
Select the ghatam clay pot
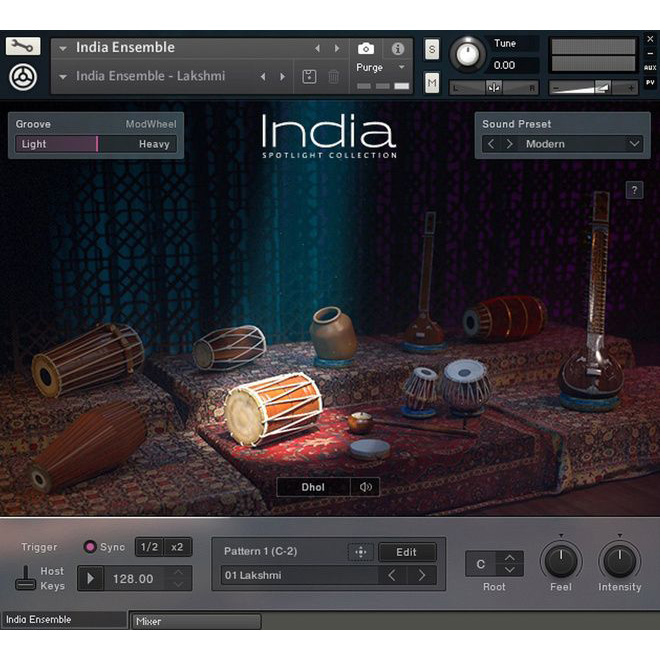(333, 336)
